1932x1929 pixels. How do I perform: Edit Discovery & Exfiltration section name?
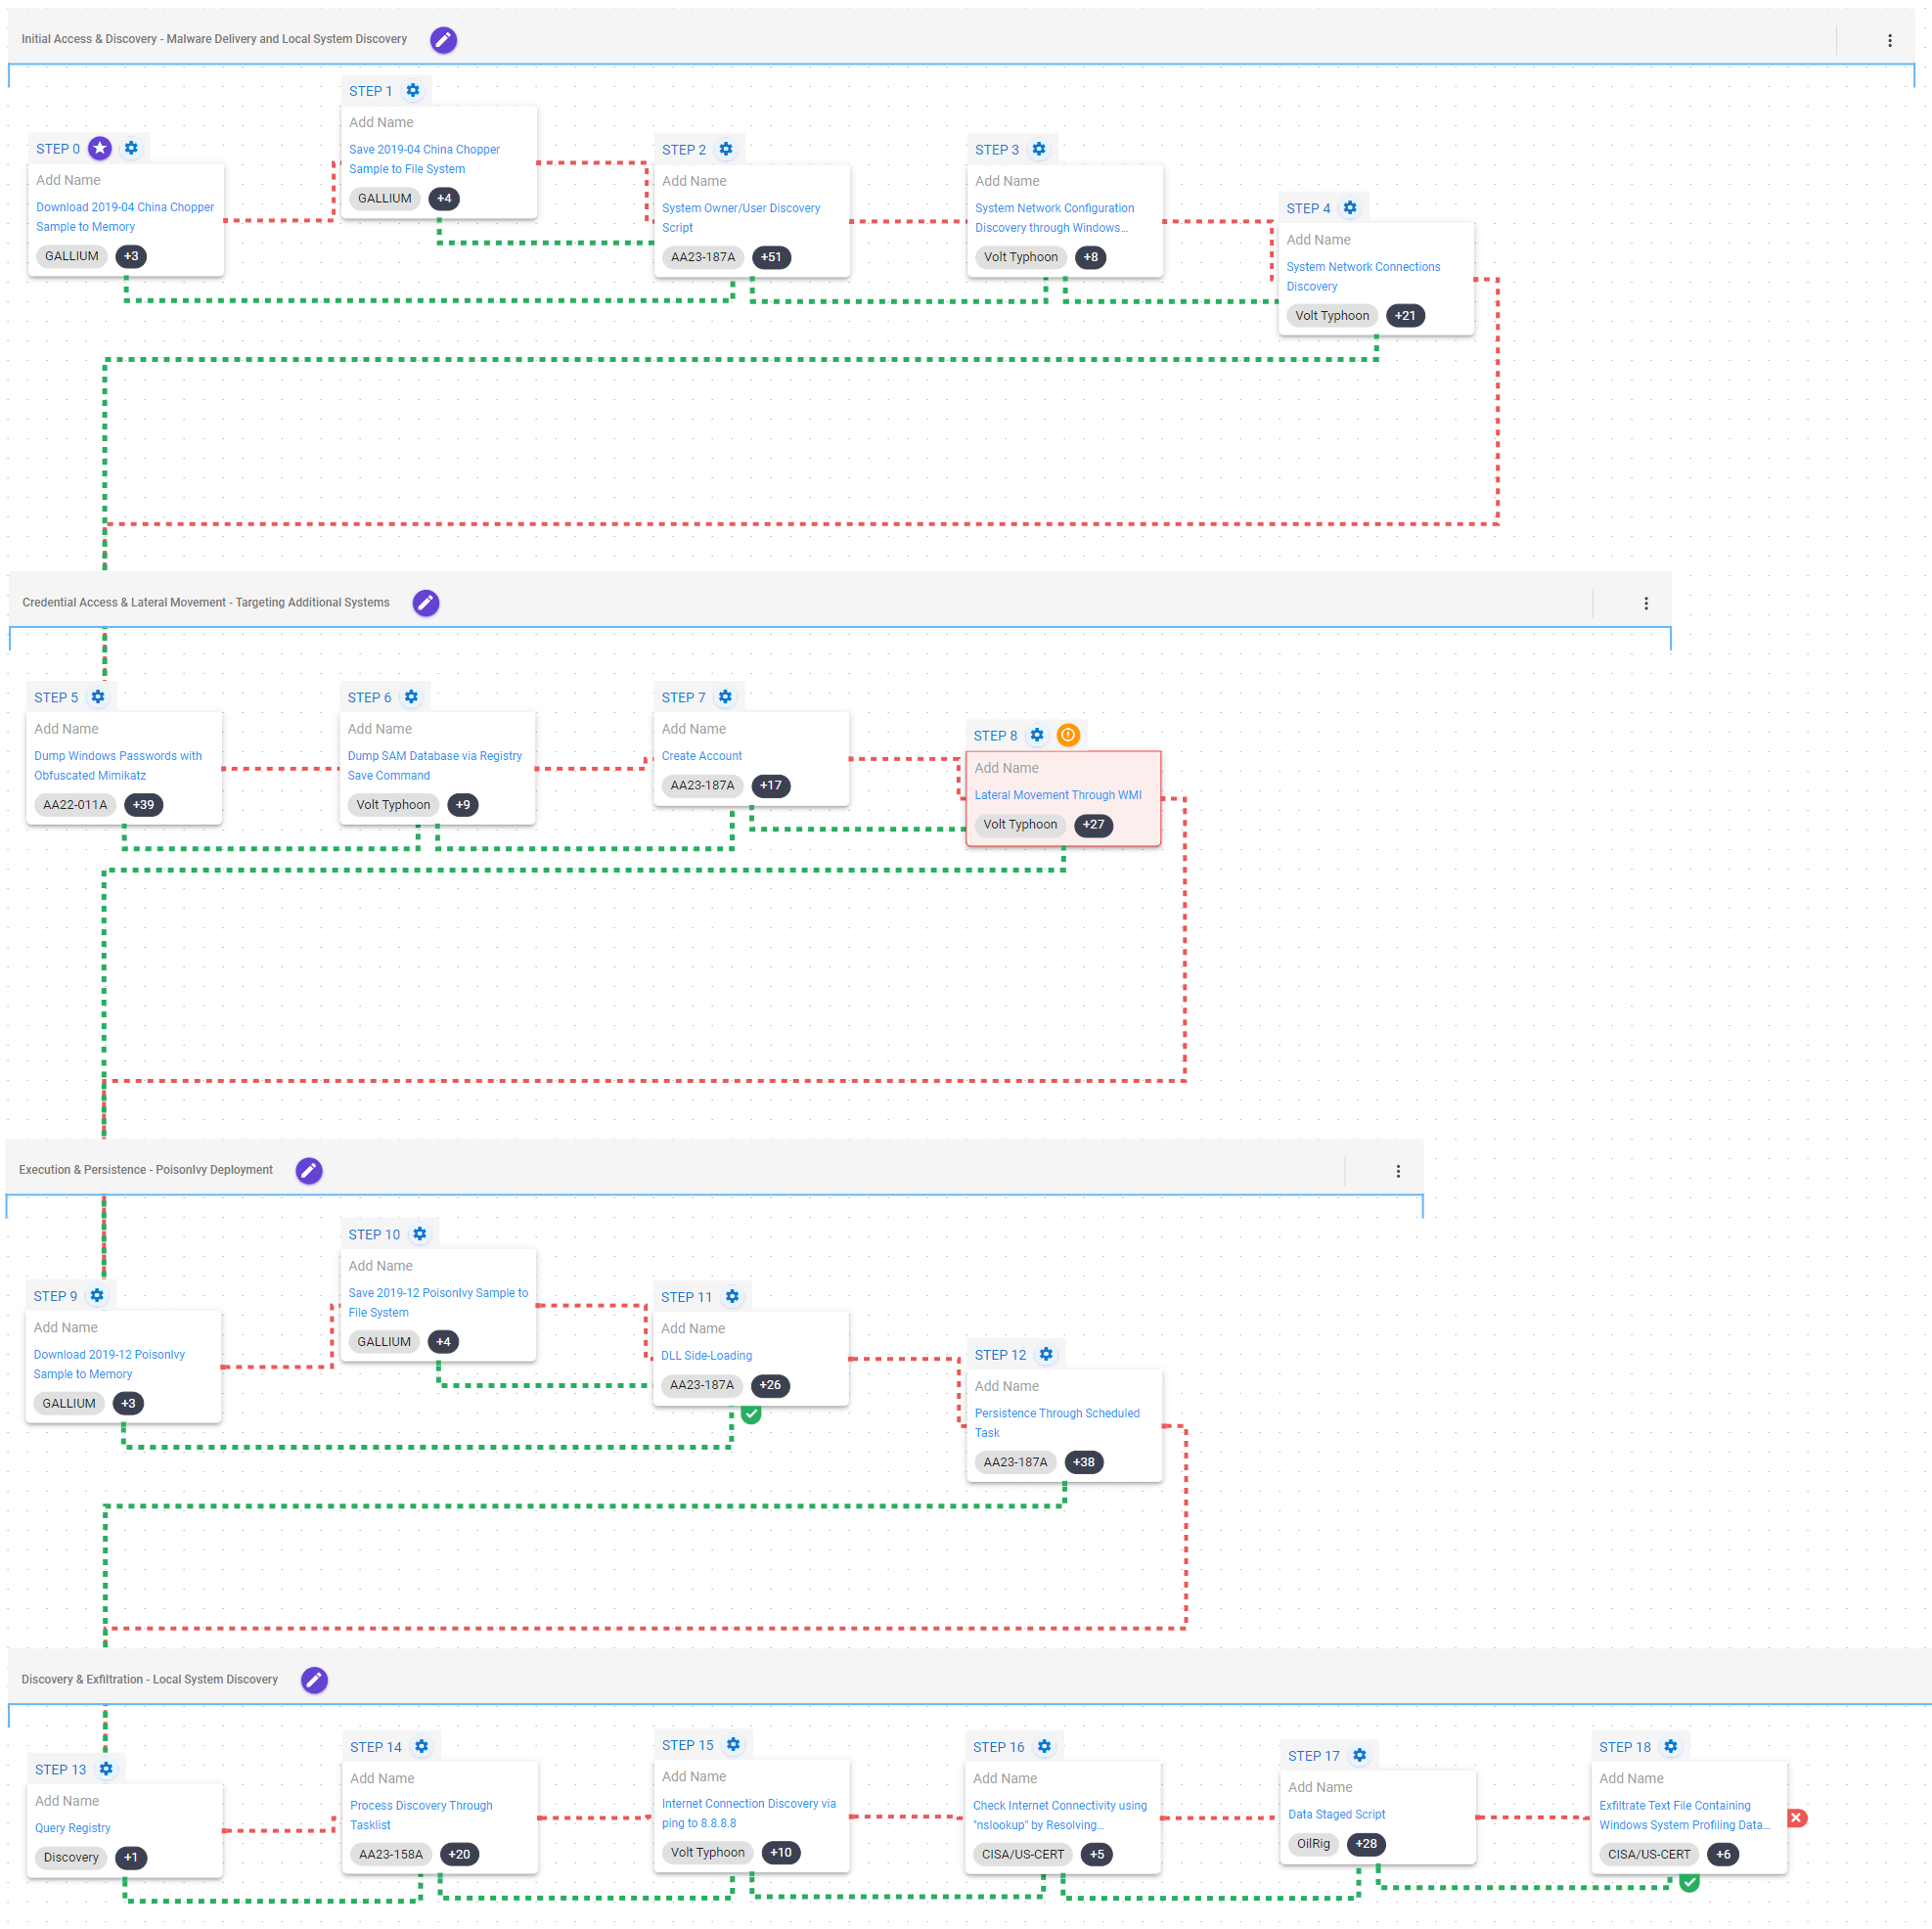click(x=314, y=1679)
